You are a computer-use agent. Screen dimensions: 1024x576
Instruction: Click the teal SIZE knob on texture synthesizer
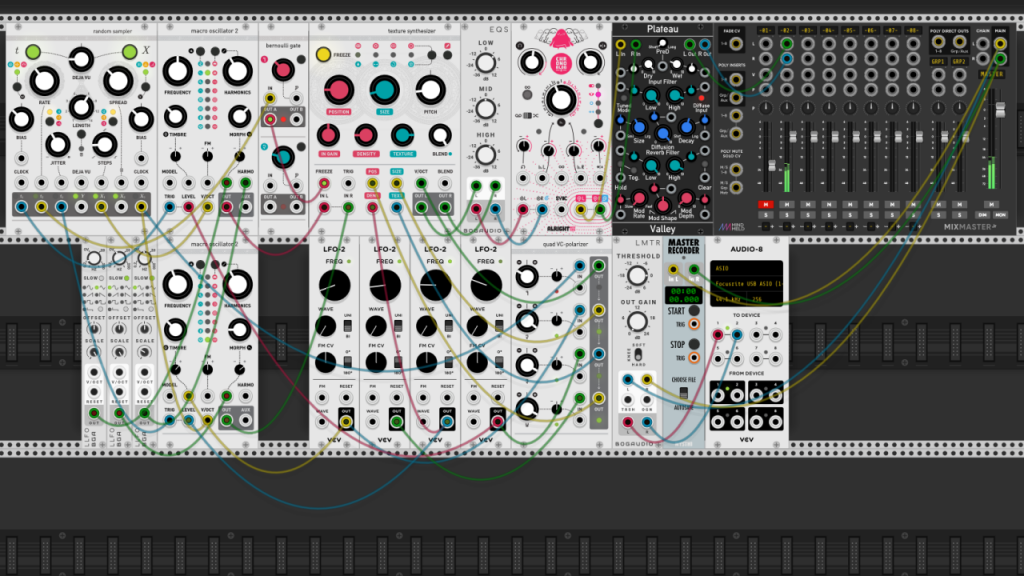tap(384, 91)
